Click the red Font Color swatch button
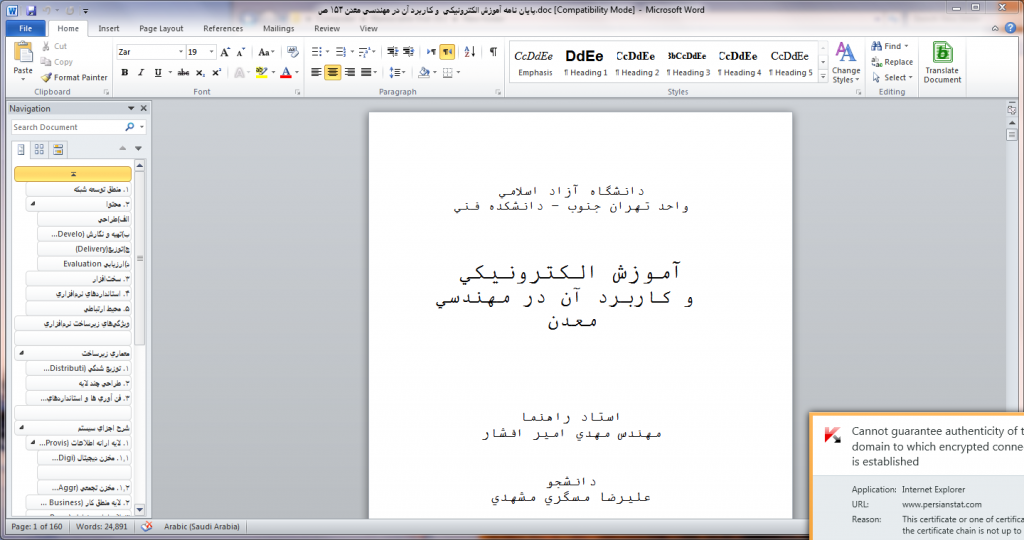The image size is (1024, 540). [x=285, y=72]
